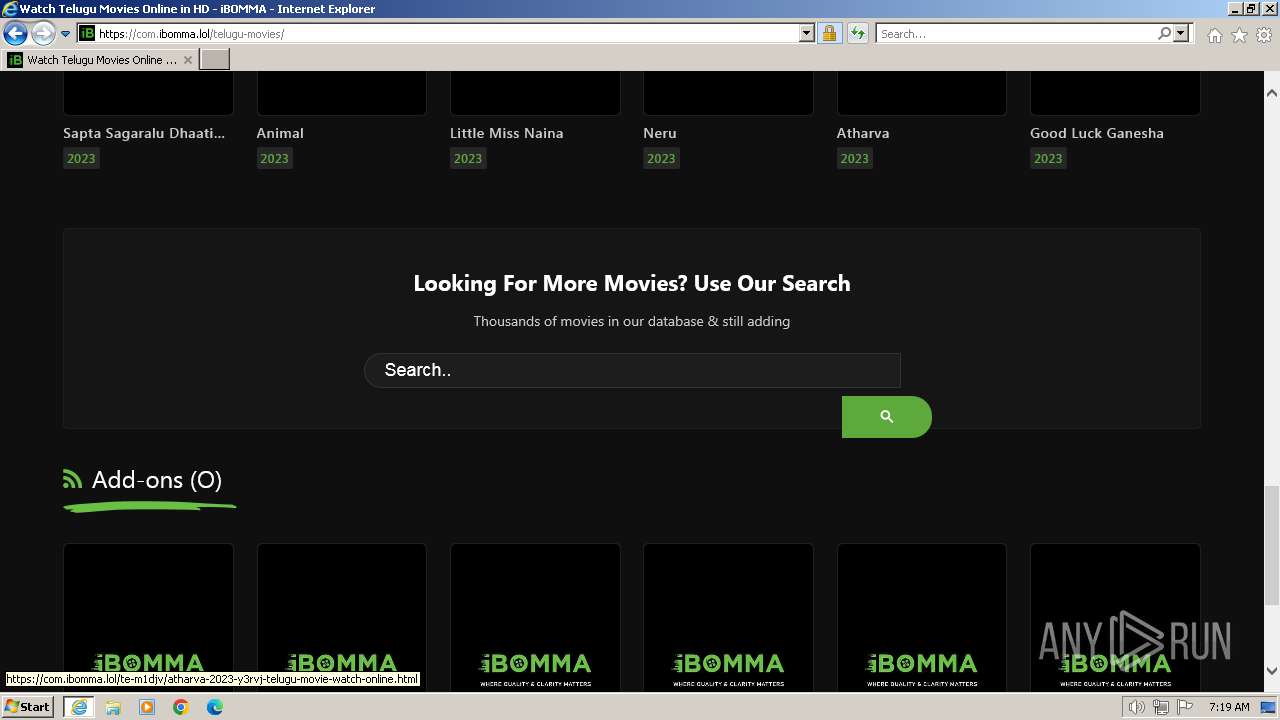1280x720 pixels.
Task: Click the 7:19 AM system clock
Action: tap(1229, 707)
